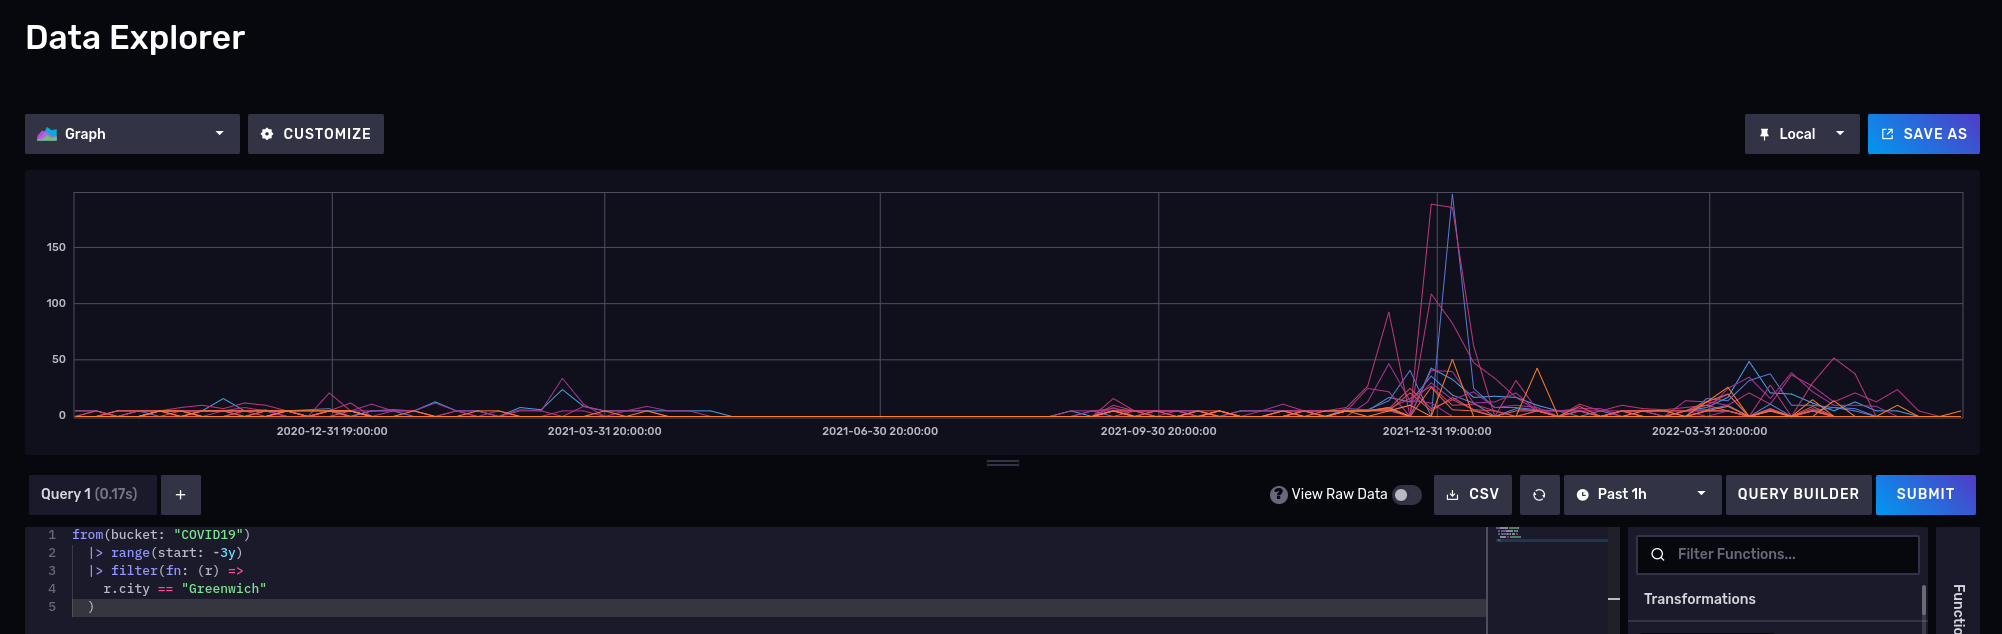2002x634 pixels.
Task: Click the functions list scrollbar
Action: [x=1924, y=601]
